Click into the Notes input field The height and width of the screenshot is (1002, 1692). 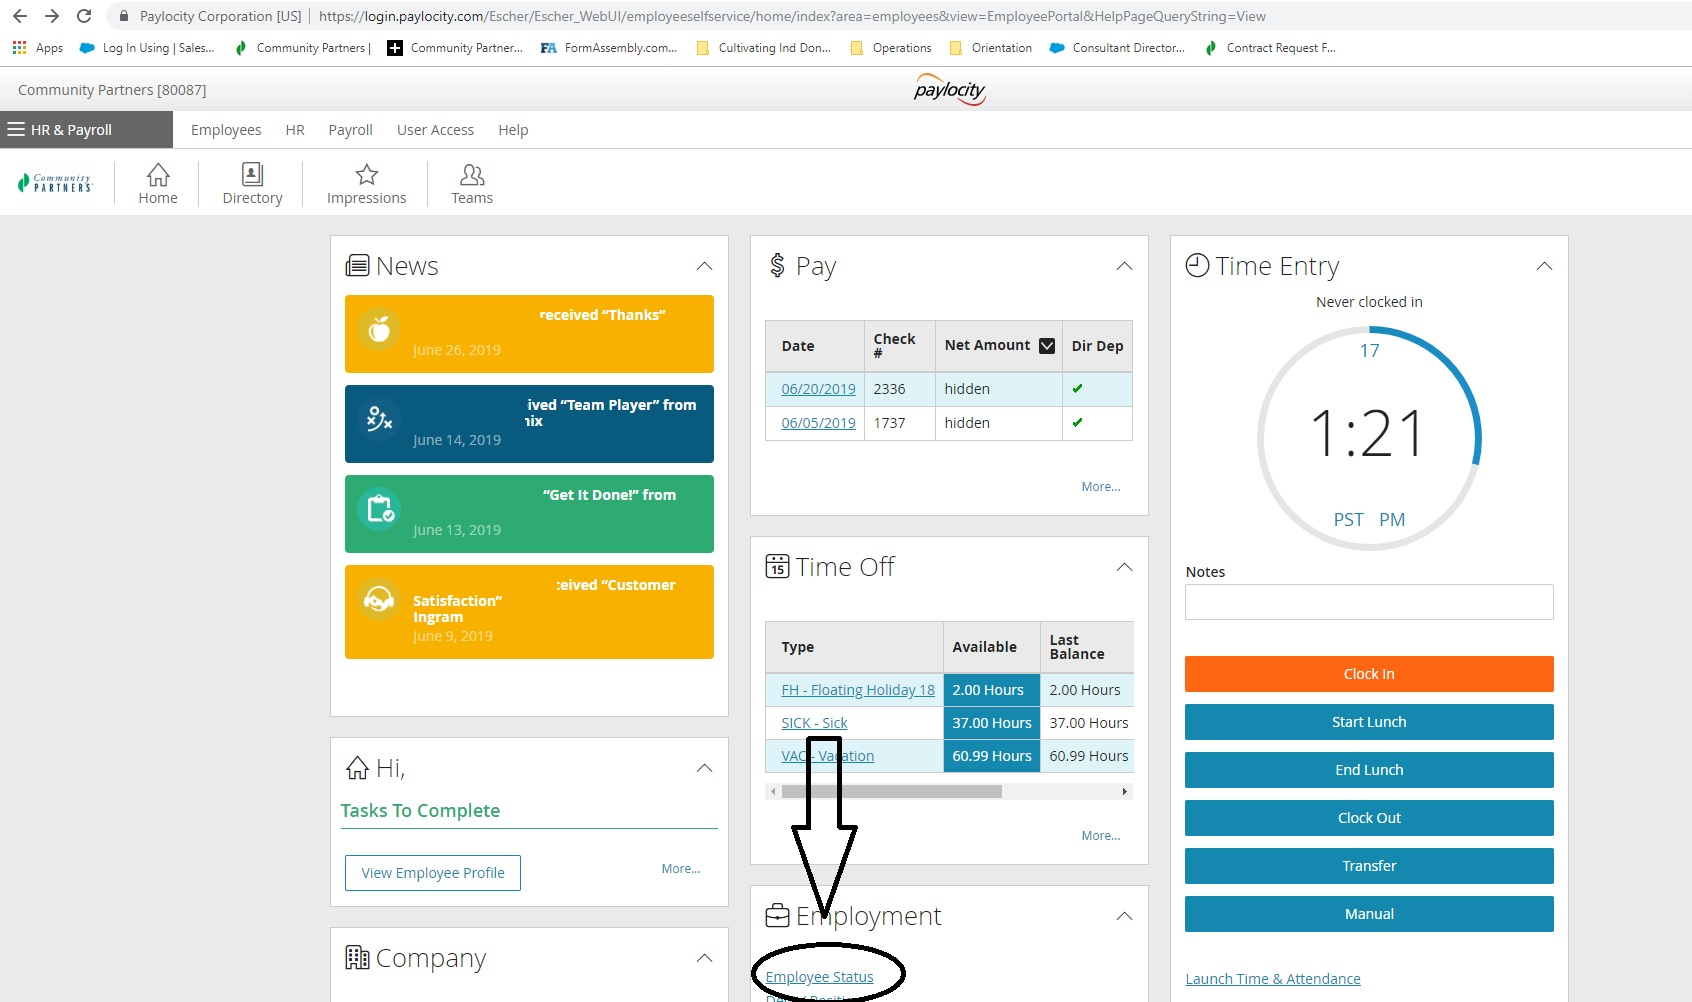(1369, 602)
